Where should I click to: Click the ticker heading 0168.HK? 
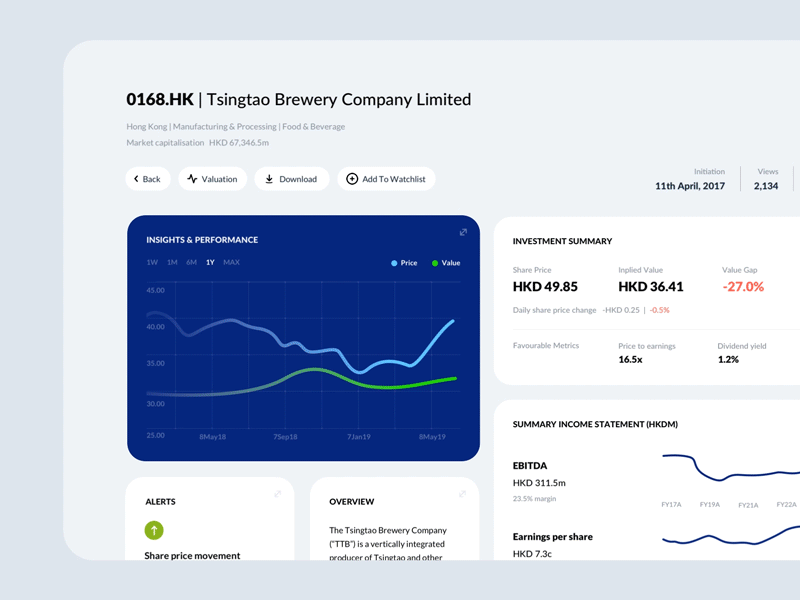point(160,99)
